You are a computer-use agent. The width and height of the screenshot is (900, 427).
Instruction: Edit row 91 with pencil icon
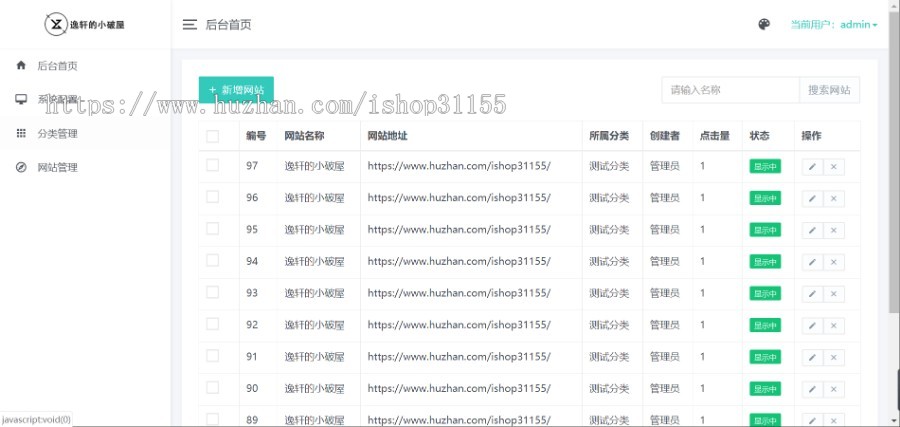tap(812, 358)
